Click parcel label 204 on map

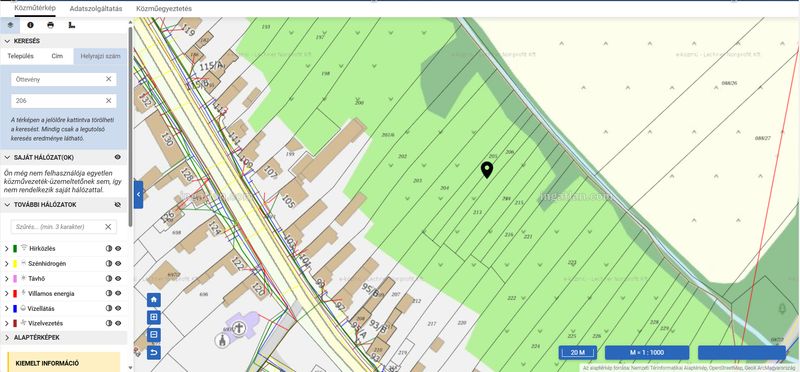444,188
